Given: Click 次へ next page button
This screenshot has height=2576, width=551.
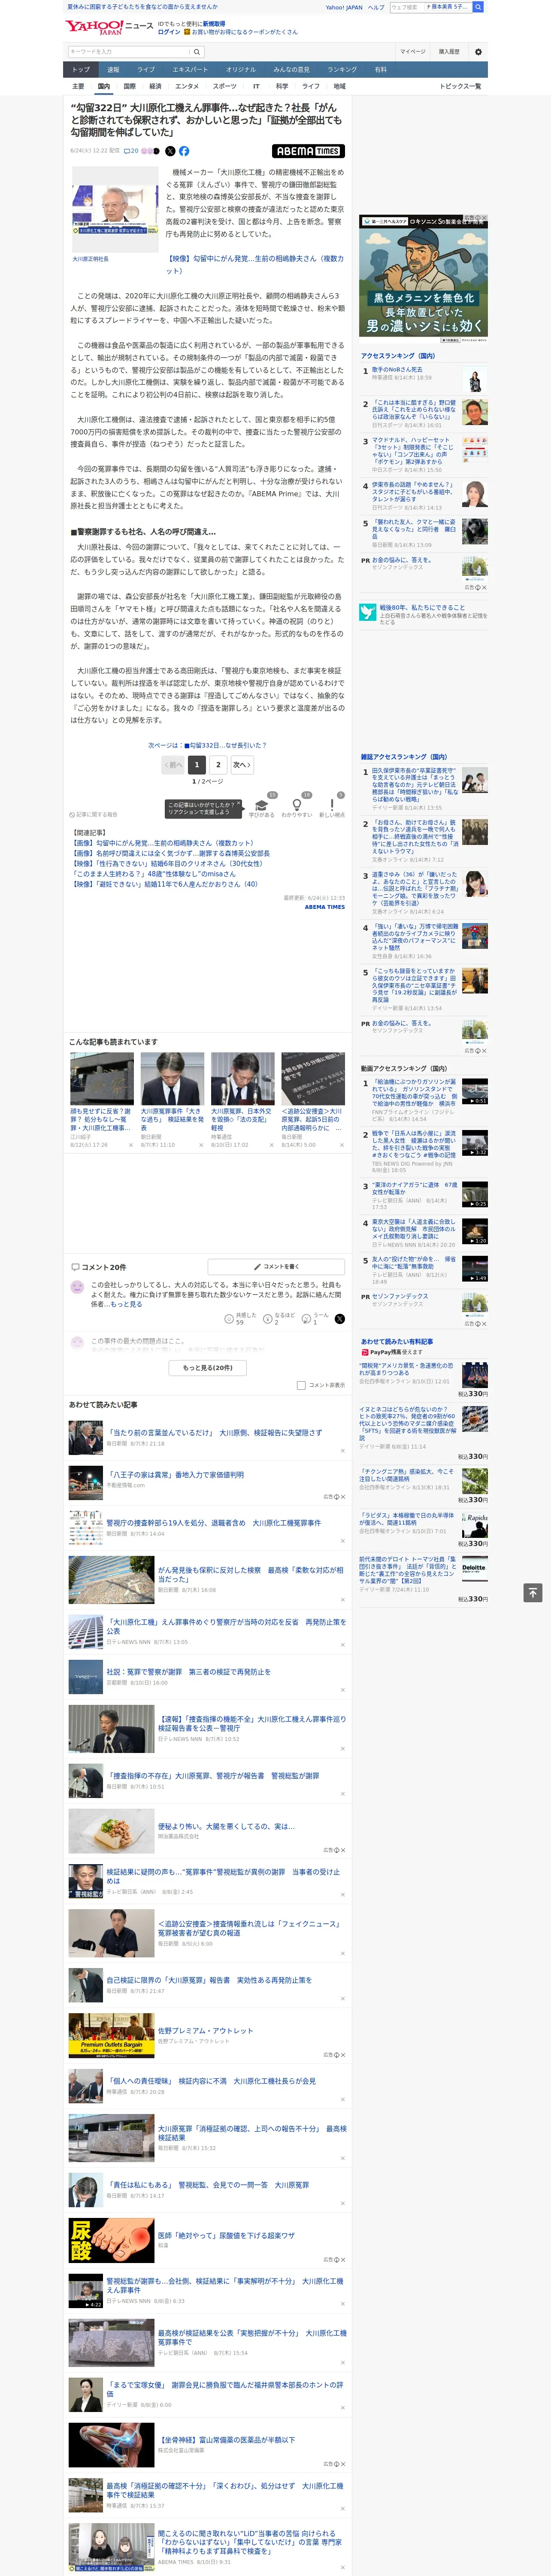Looking at the screenshot, I should (x=241, y=765).
